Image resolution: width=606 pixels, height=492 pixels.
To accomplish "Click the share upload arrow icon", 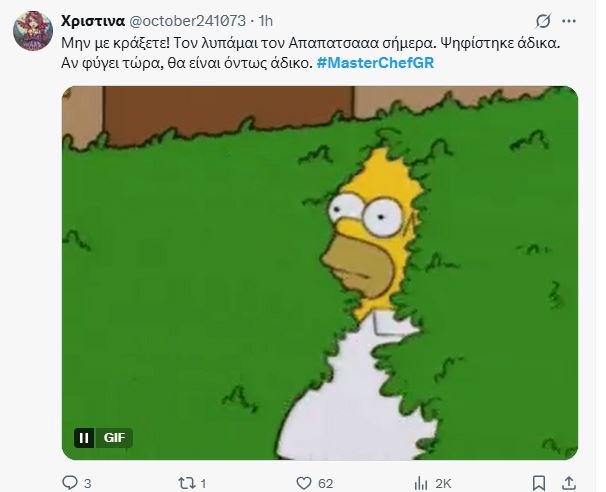I will click(x=569, y=483).
